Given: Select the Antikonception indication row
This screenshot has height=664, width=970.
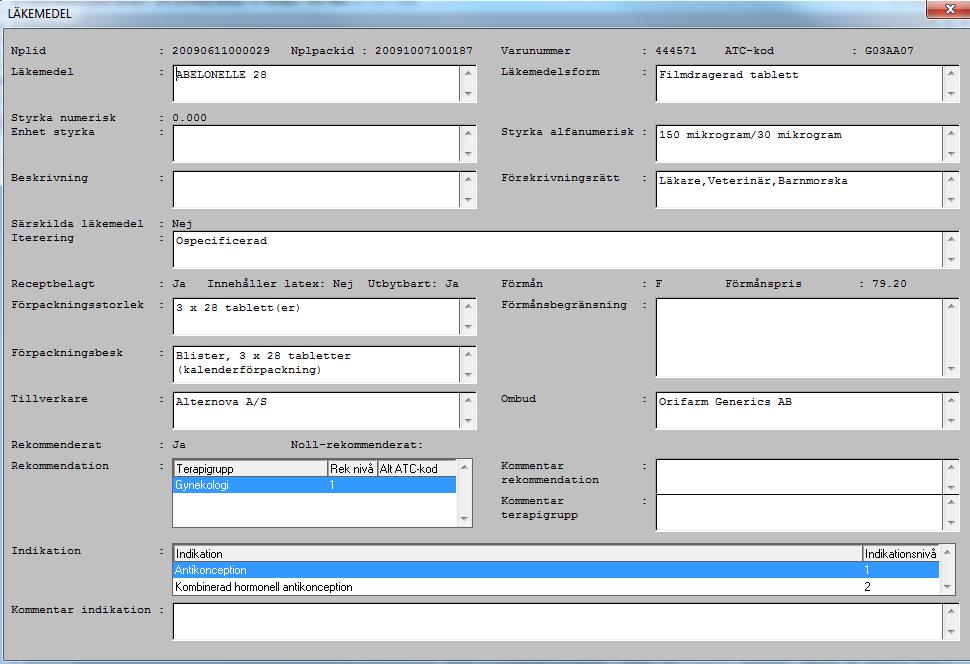Looking at the screenshot, I should (556, 569).
